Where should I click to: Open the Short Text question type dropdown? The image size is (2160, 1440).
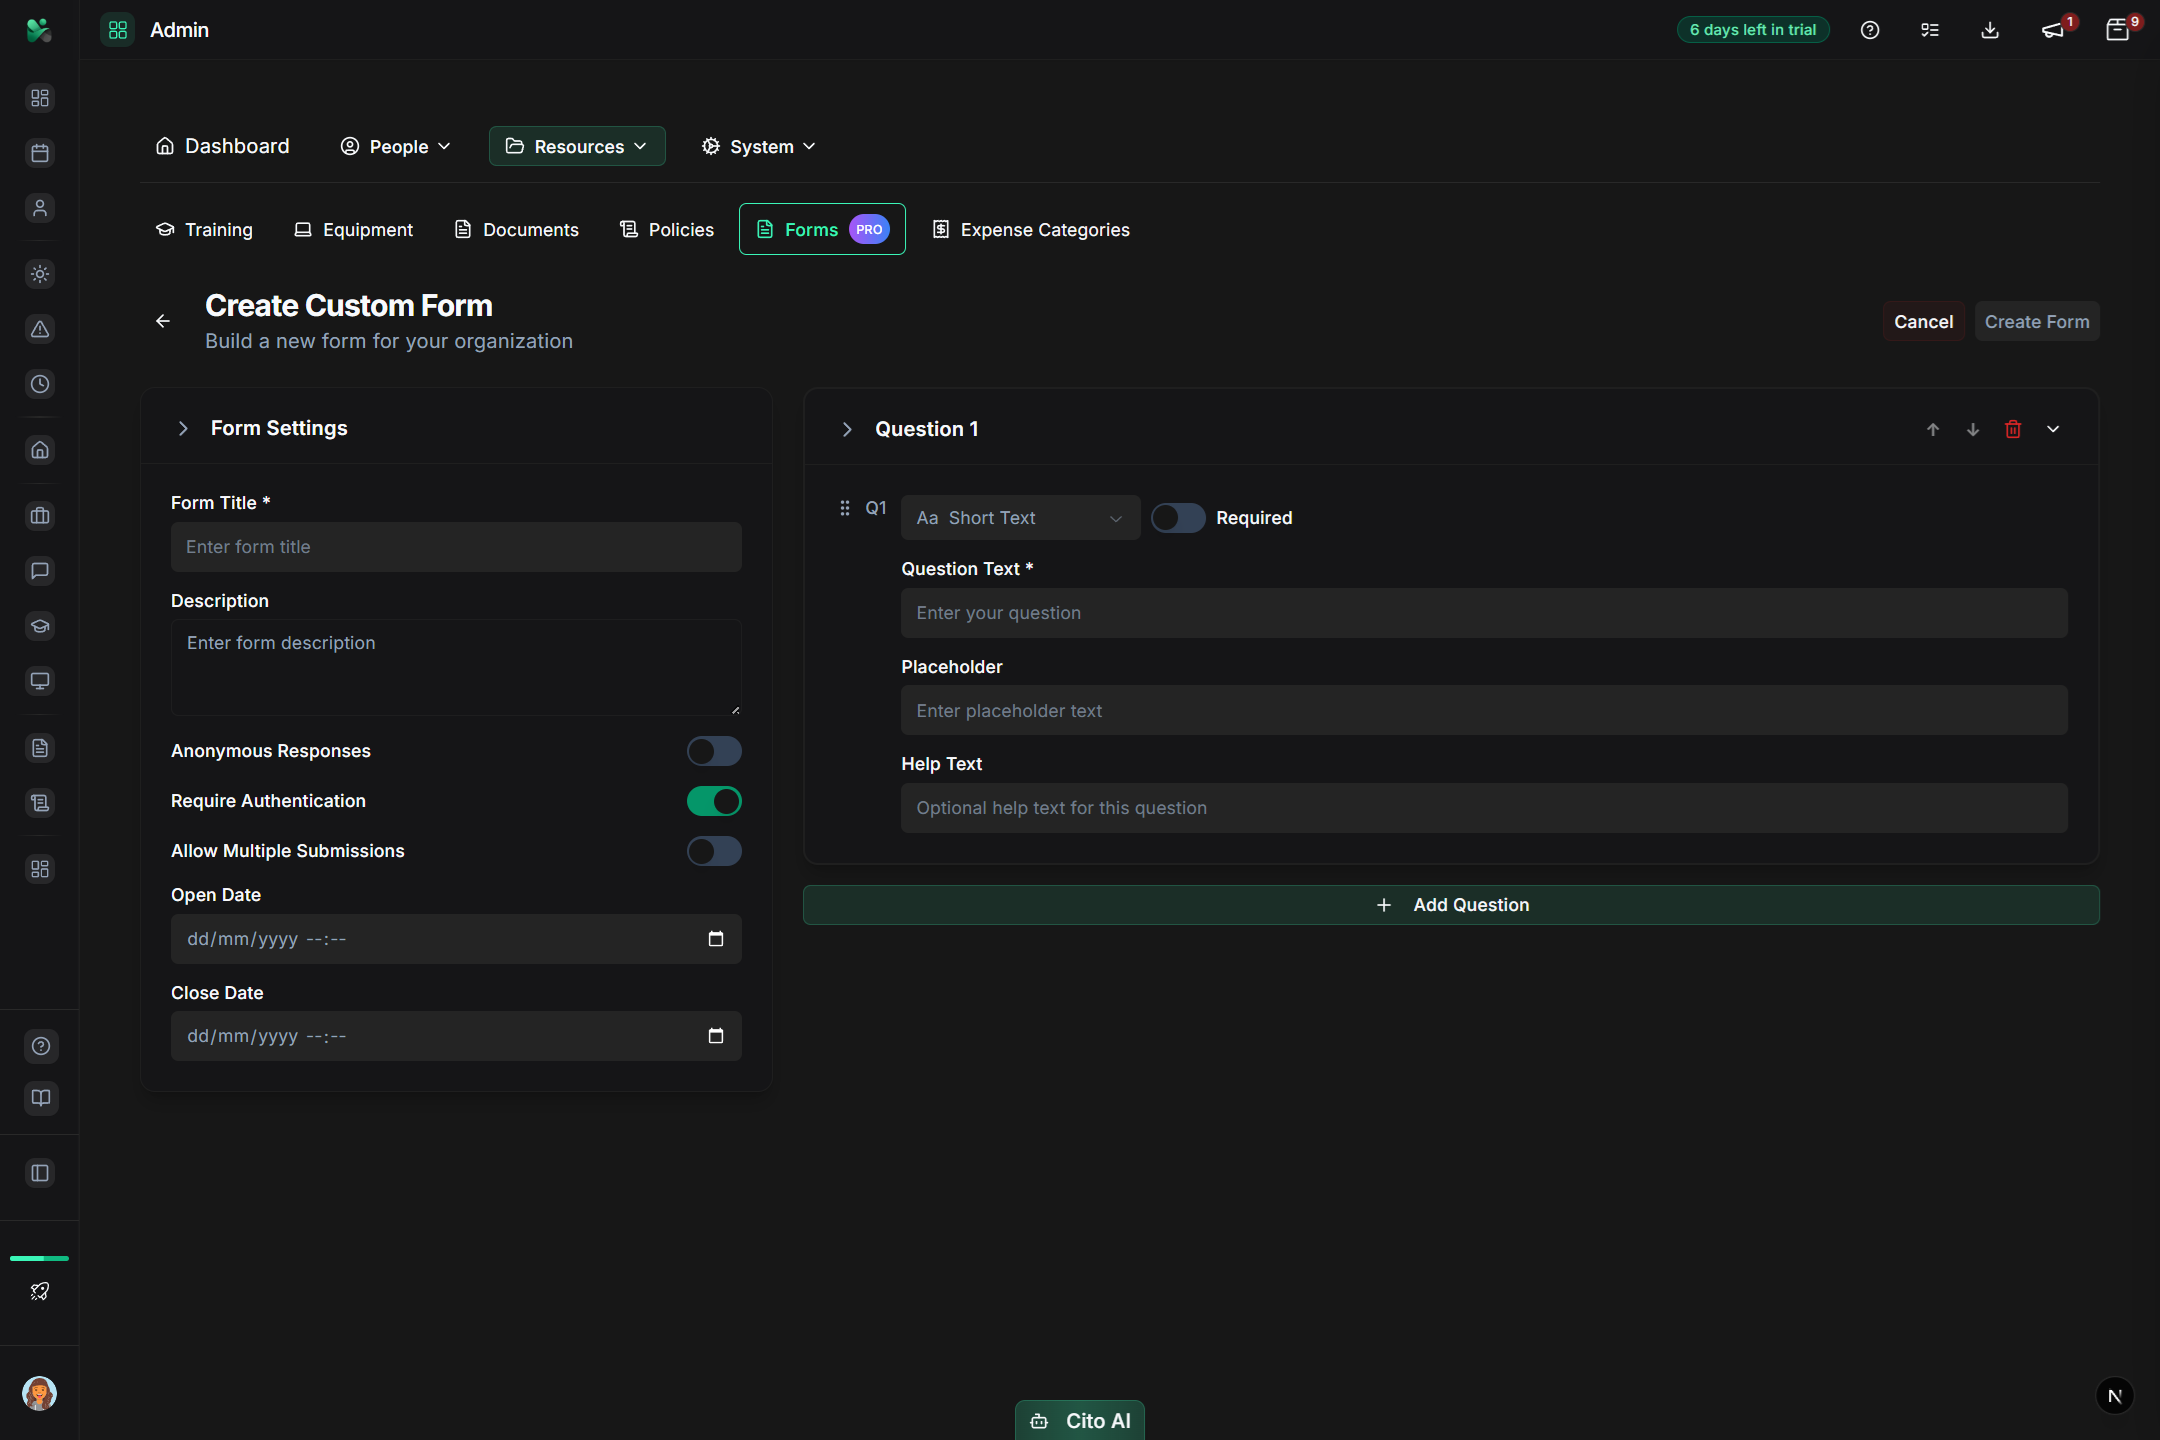(x=1019, y=517)
